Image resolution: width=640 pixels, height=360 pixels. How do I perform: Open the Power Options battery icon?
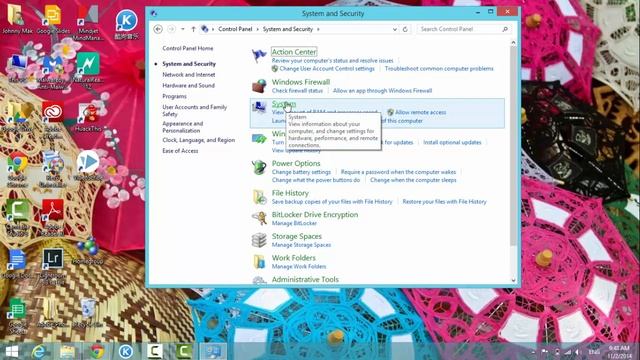pos(259,167)
